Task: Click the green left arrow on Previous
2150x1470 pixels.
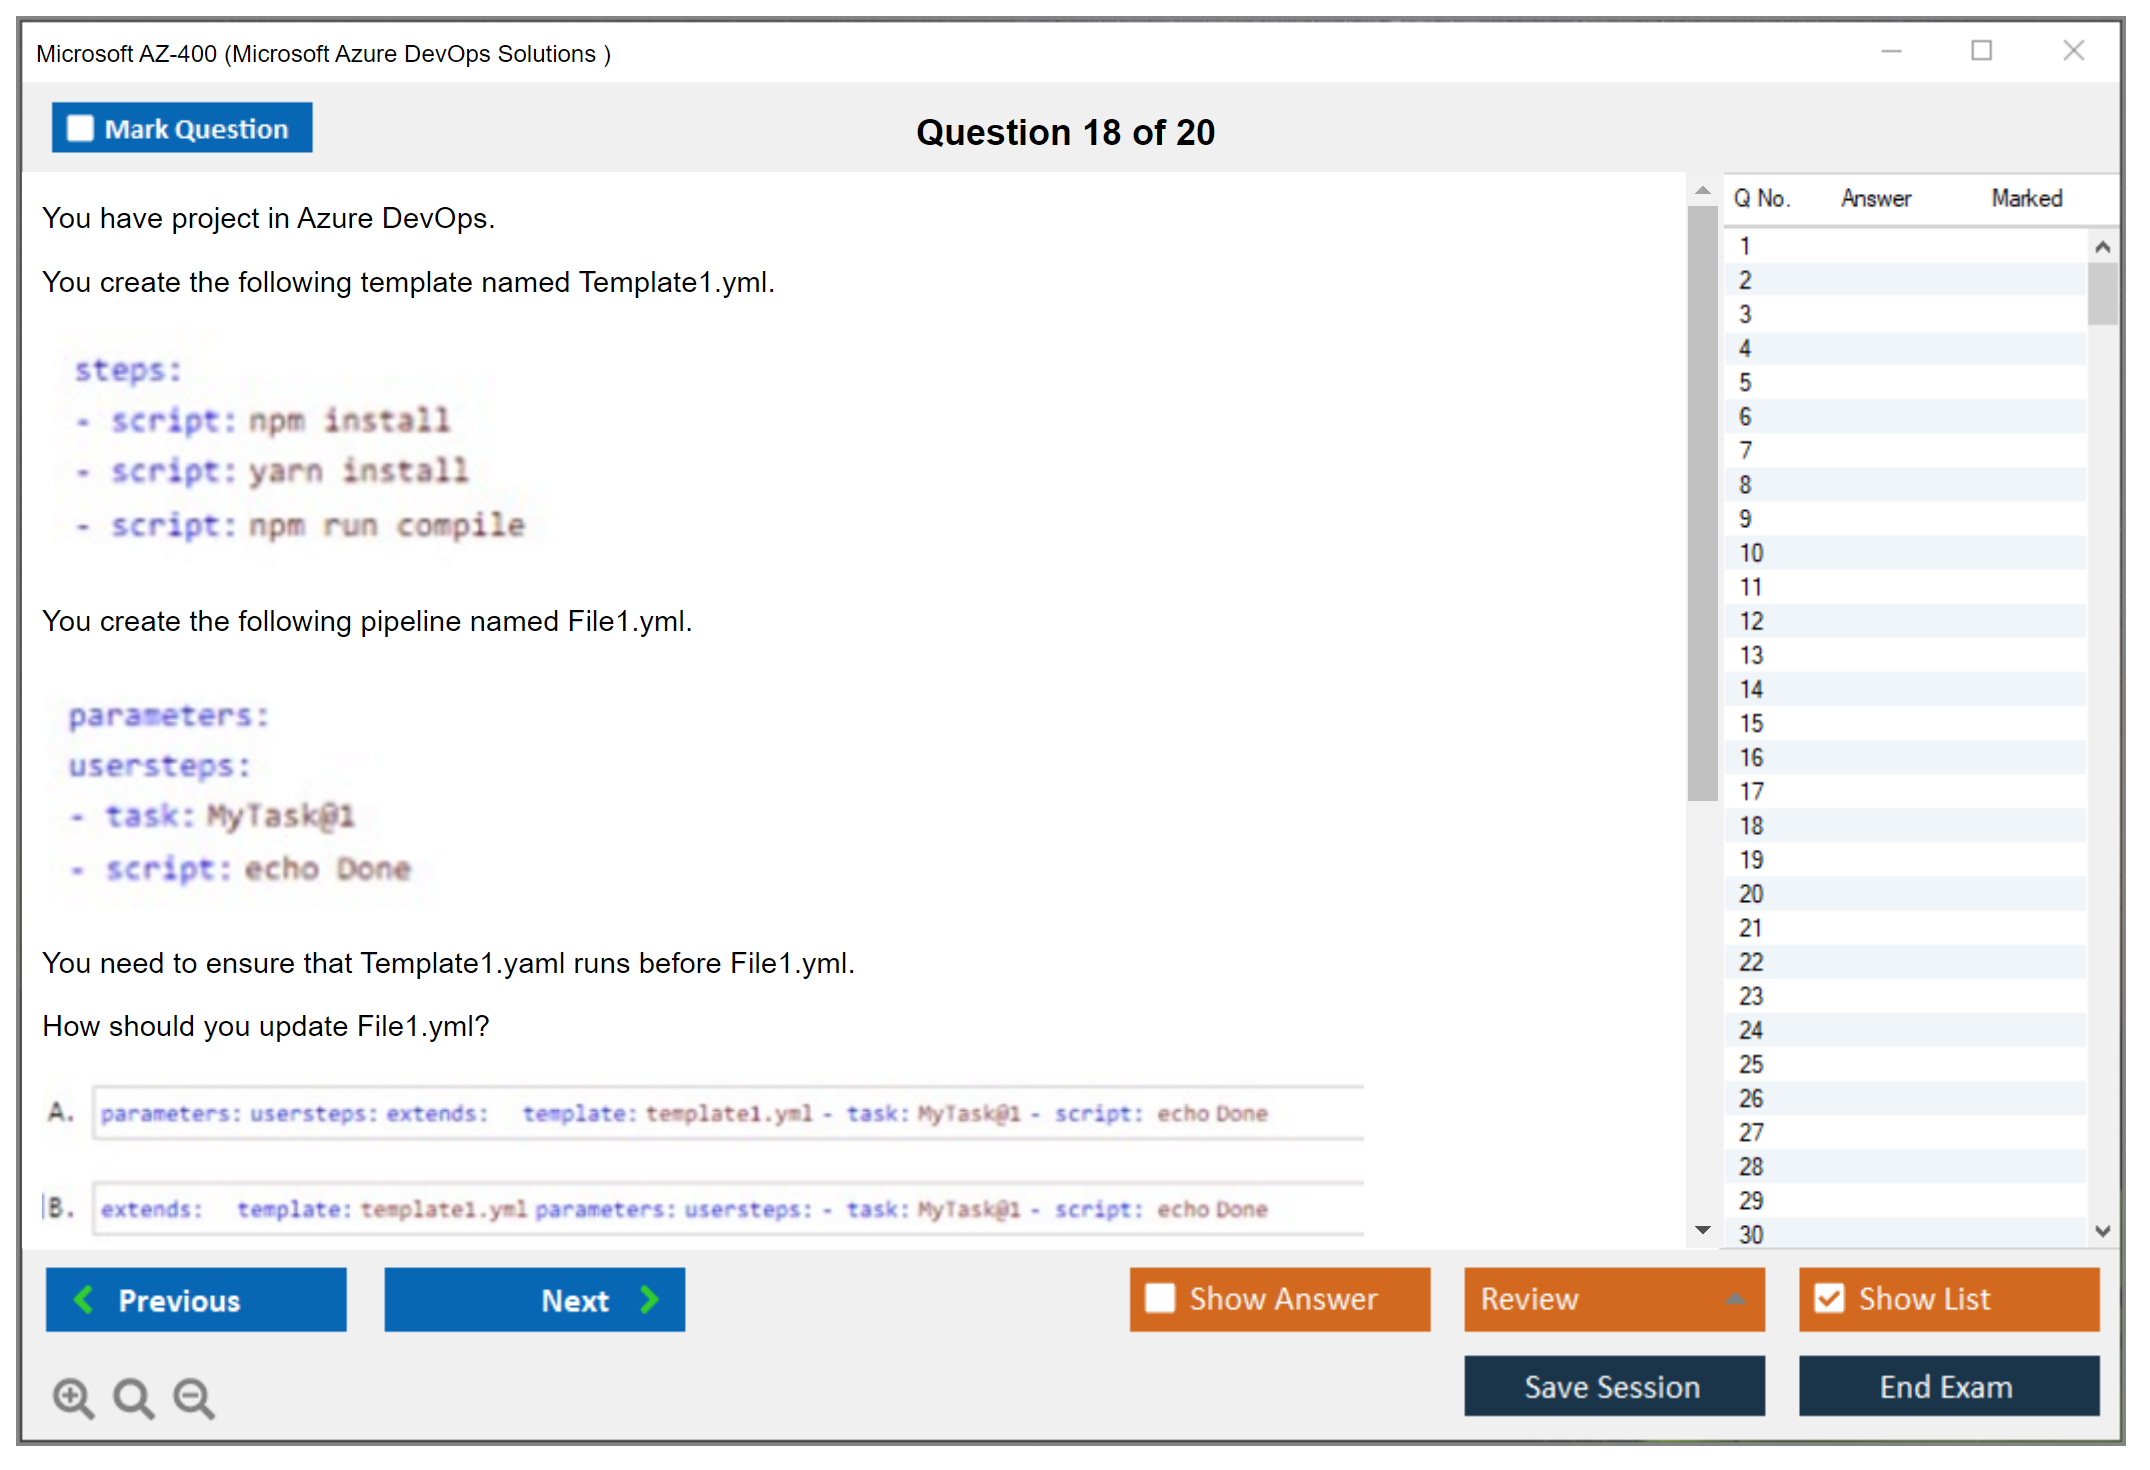Action: (84, 1299)
